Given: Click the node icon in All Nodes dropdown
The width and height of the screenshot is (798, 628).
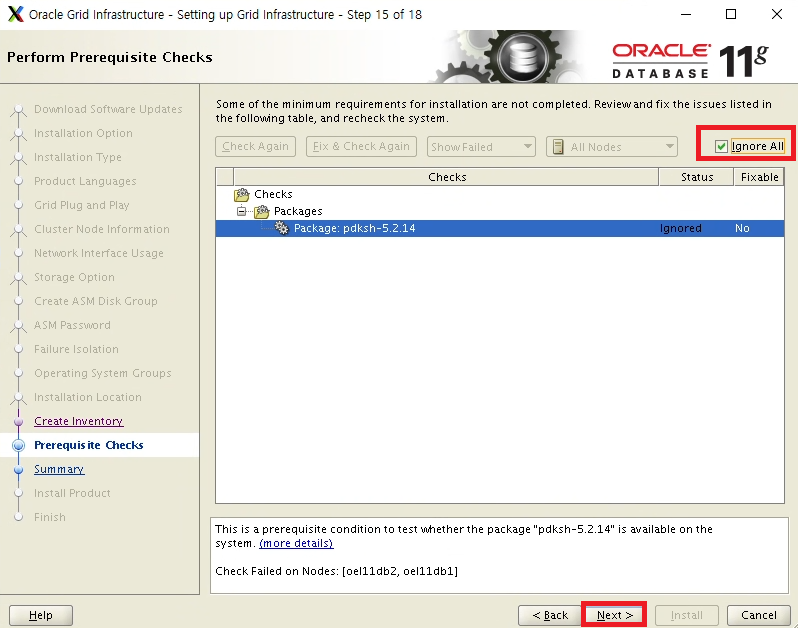Looking at the screenshot, I should point(558,147).
